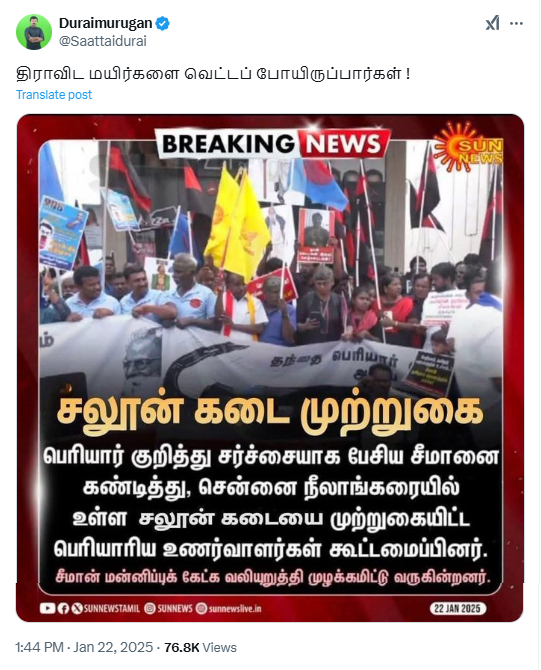Click the 22 JAN 2025 date badge
This screenshot has height=670, width=541.
[457, 608]
